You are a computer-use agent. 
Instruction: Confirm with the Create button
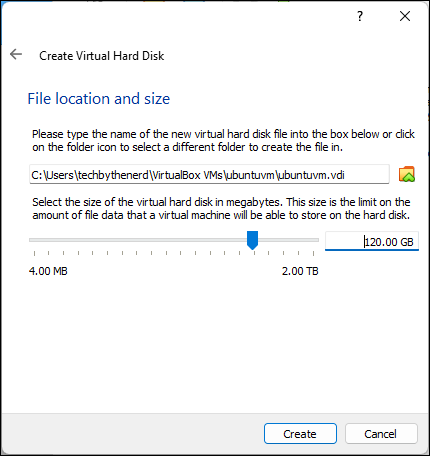[x=300, y=434]
